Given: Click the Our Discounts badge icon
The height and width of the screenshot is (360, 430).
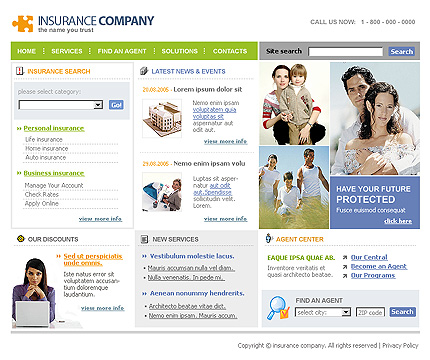Looking at the screenshot, I should [x=21, y=239].
